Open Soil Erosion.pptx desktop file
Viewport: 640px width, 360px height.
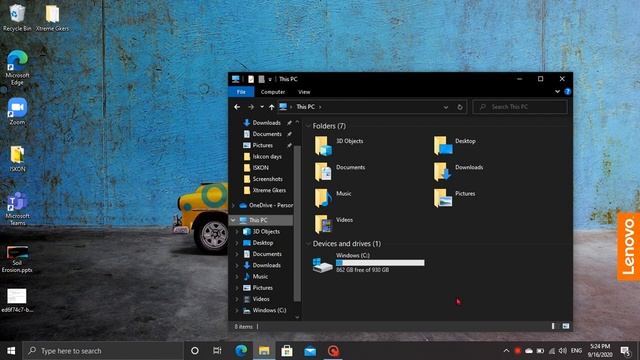pyautogui.click(x=17, y=260)
